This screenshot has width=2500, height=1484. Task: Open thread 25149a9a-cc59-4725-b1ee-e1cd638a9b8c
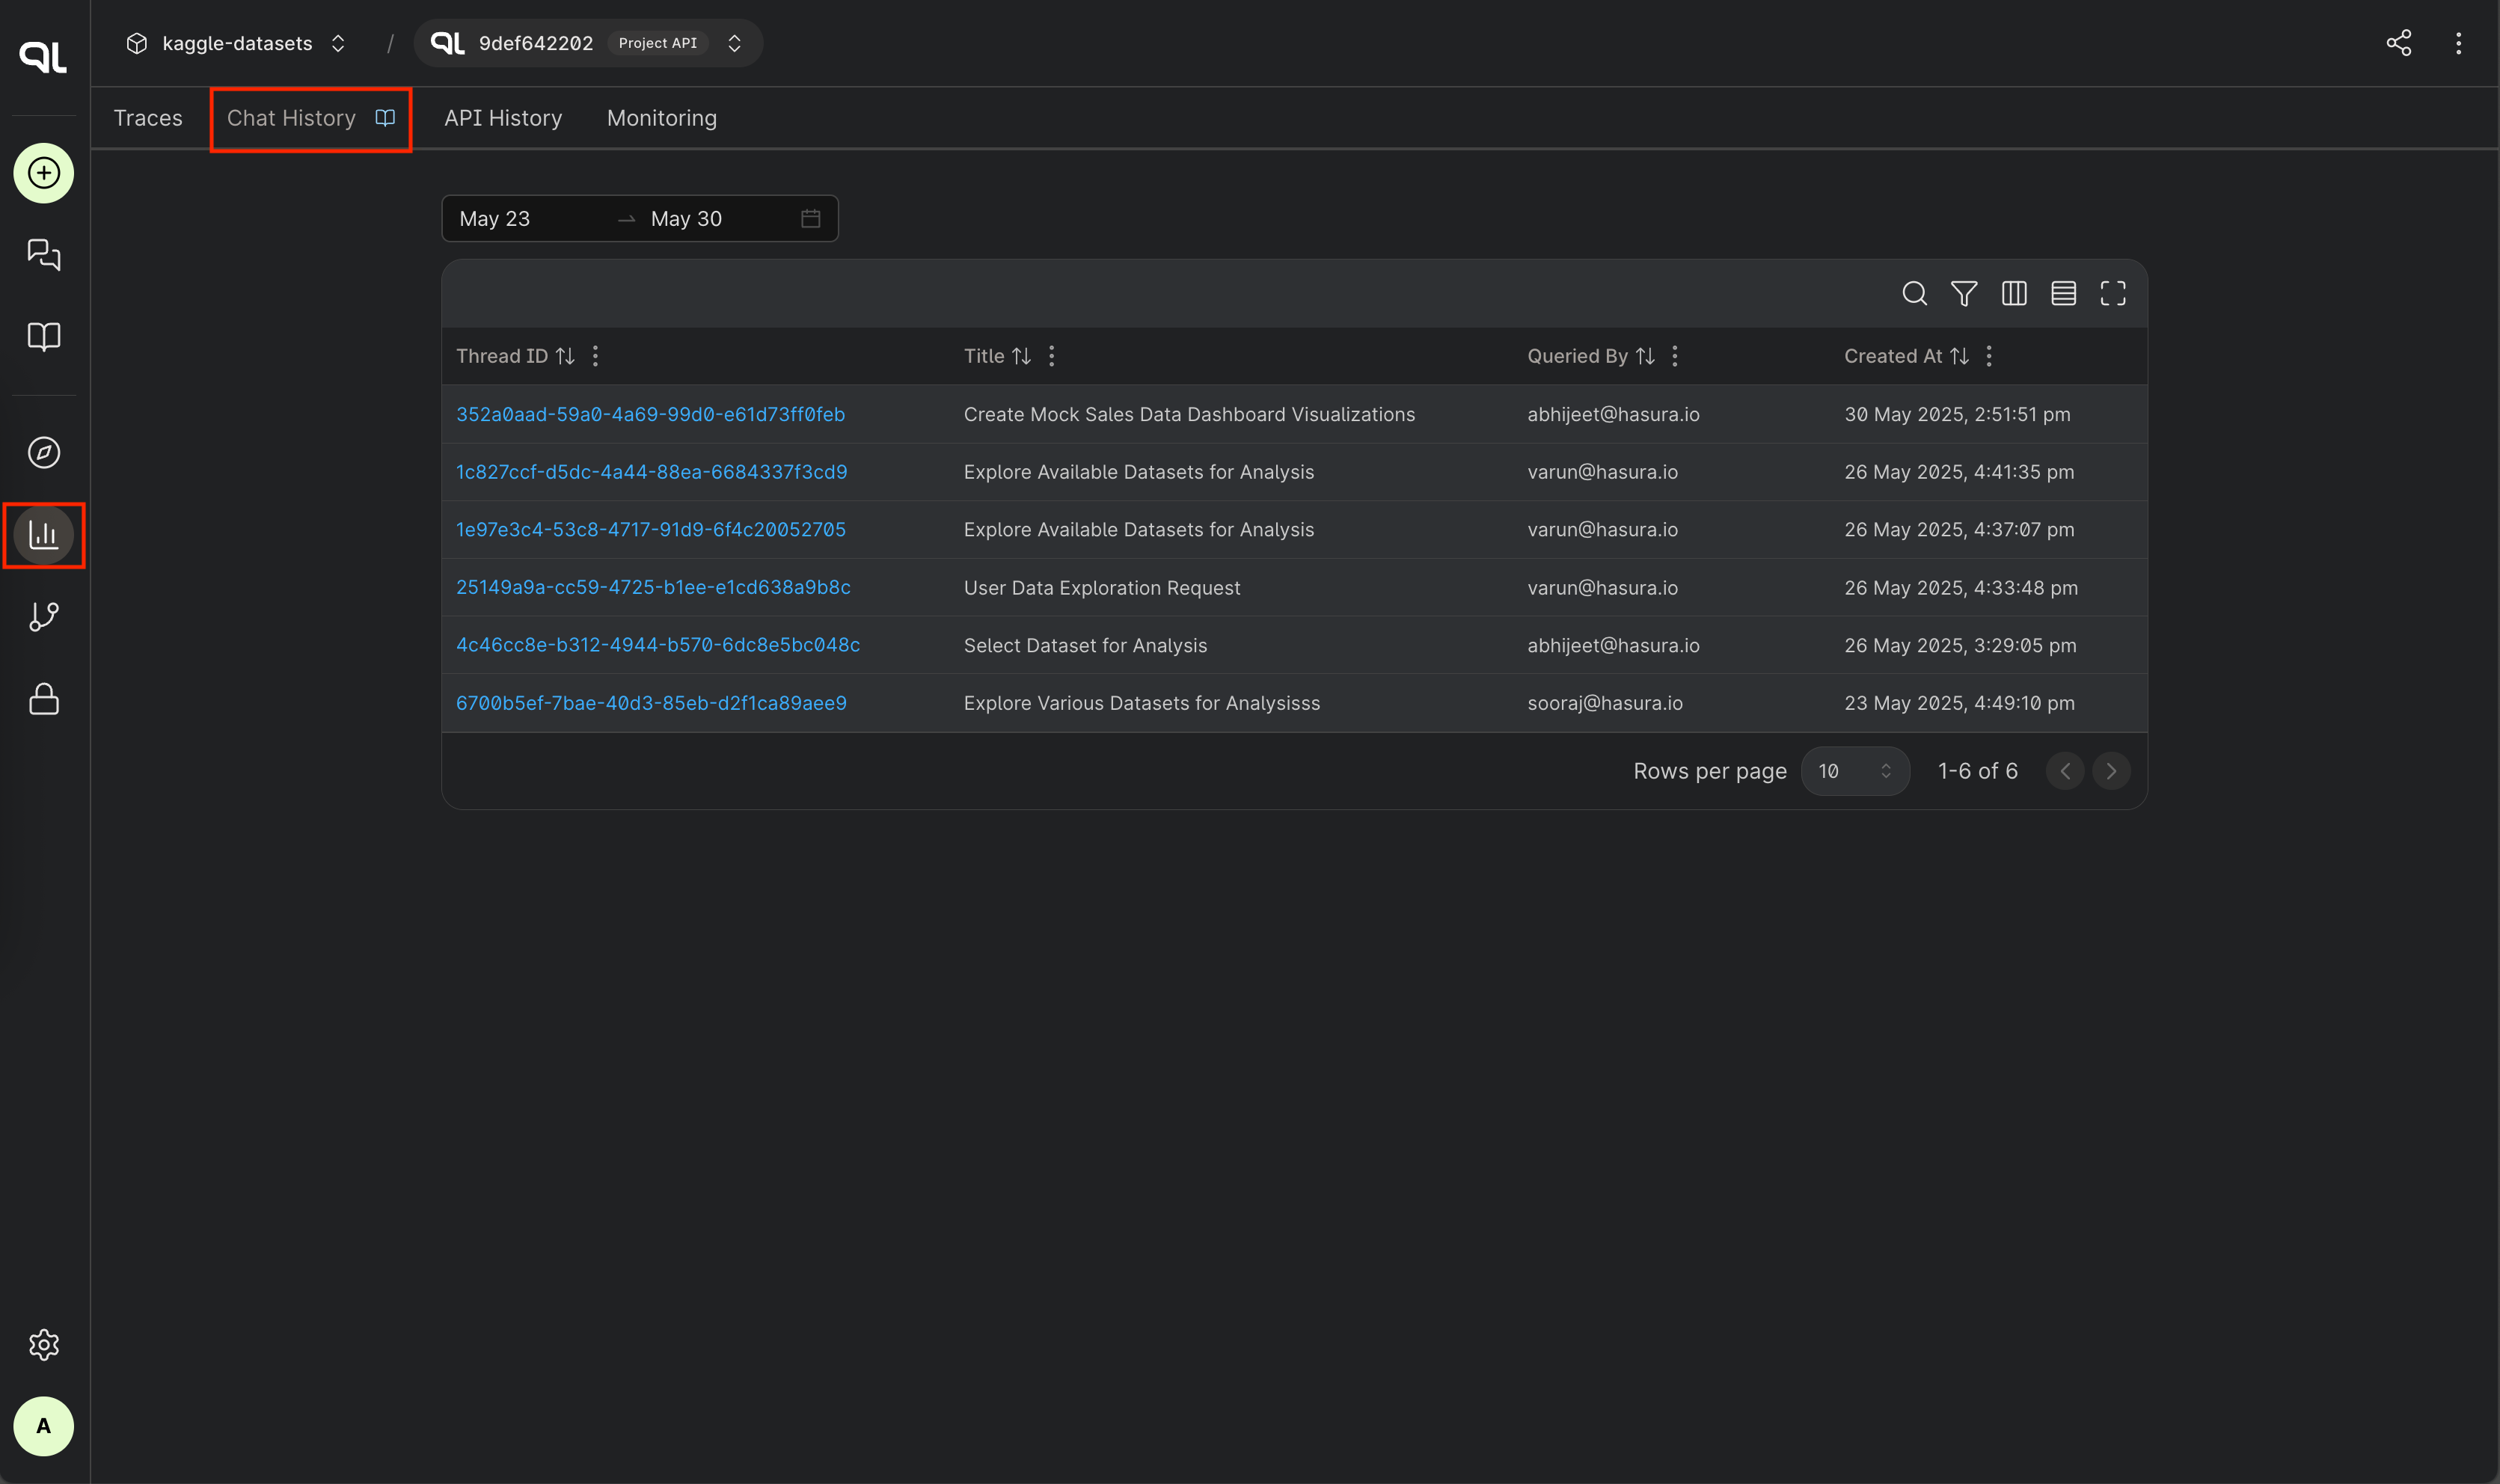pyautogui.click(x=654, y=588)
